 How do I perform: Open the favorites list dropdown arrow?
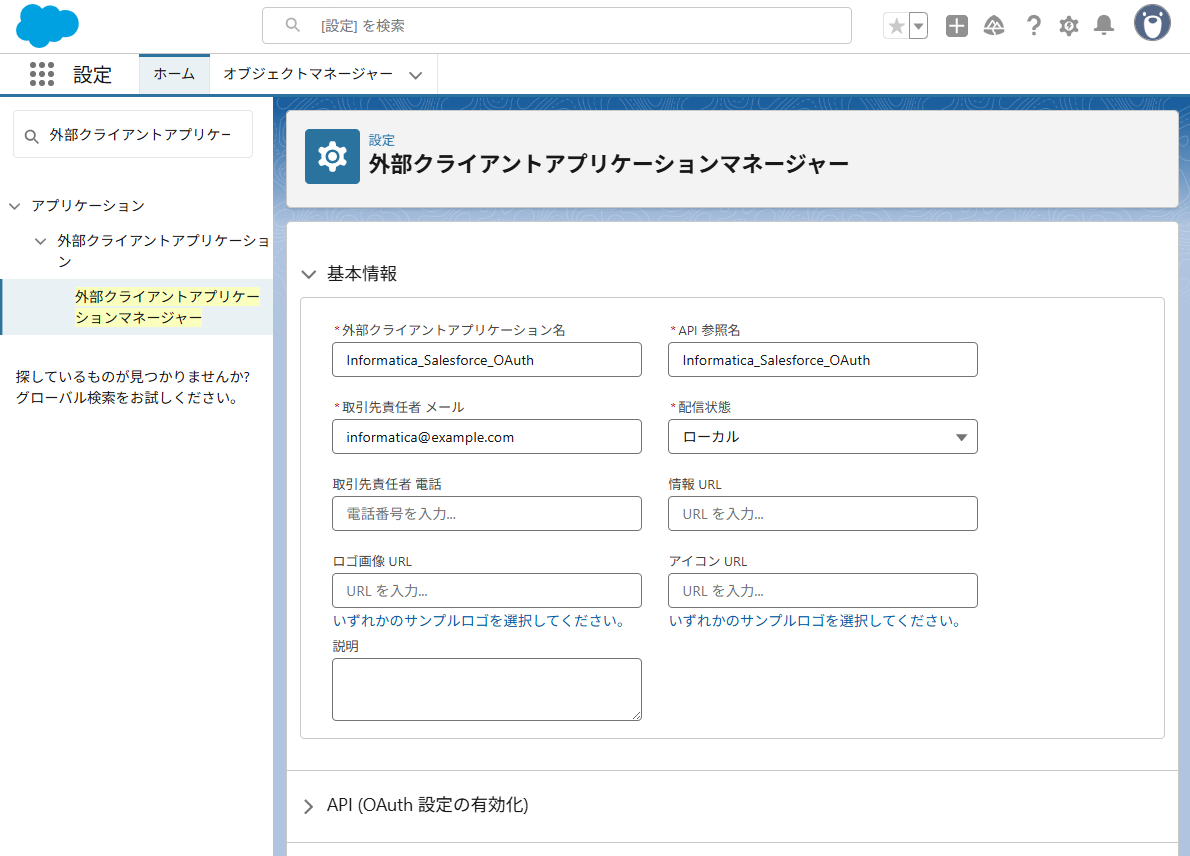[x=918, y=27]
